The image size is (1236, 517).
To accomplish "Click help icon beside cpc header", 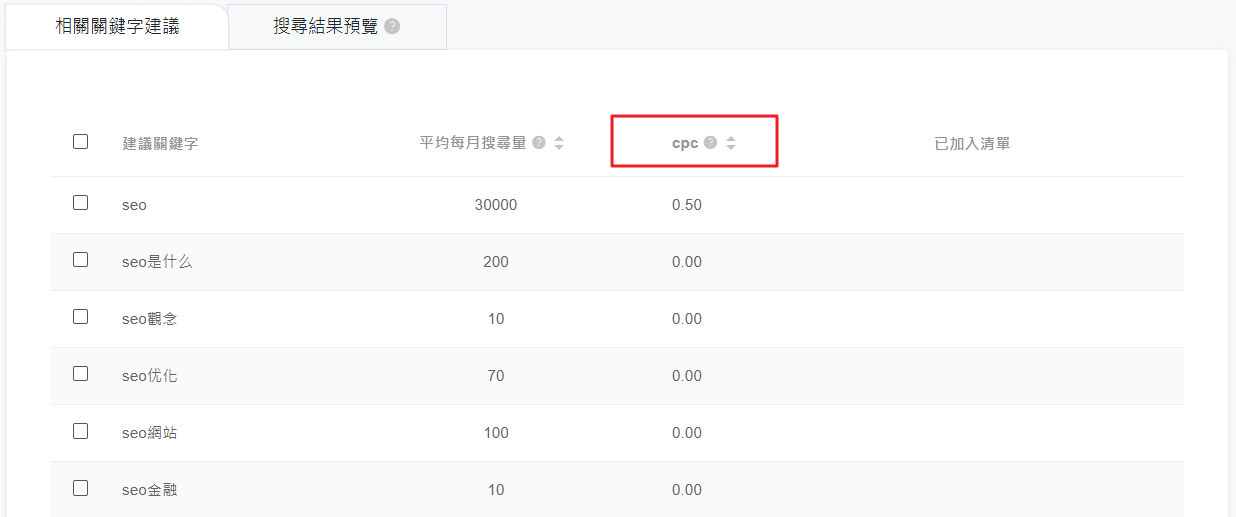I will coord(711,143).
